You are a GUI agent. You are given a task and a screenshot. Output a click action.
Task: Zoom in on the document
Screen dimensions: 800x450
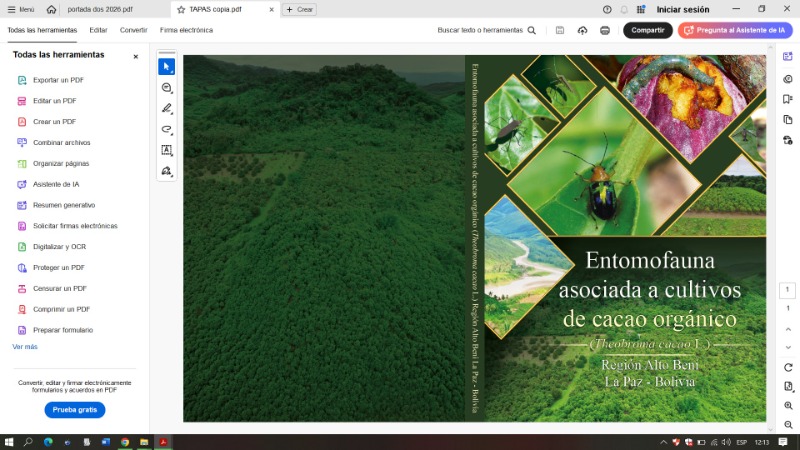788,405
